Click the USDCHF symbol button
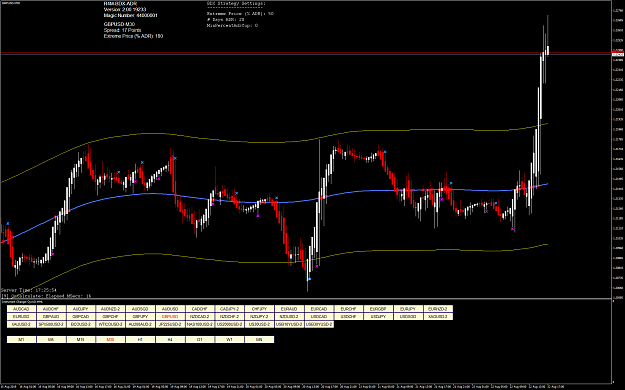The width and height of the screenshot is (625, 390). point(348,317)
